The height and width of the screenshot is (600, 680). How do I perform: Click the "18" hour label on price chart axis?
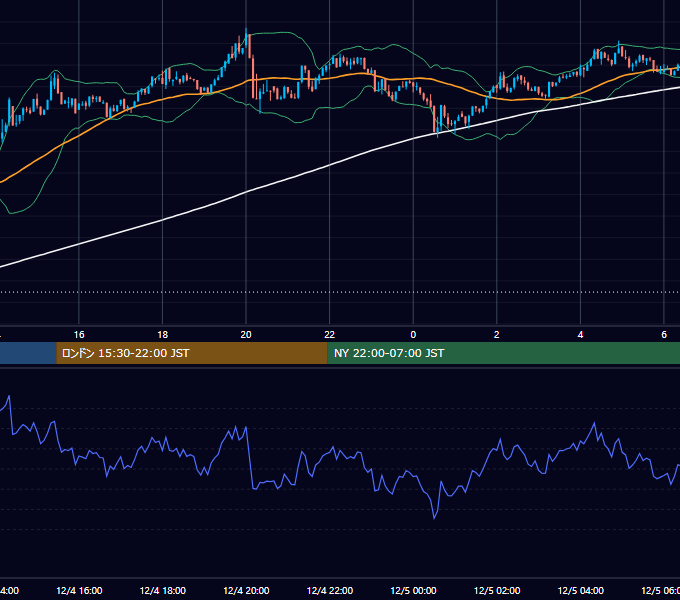point(163,335)
